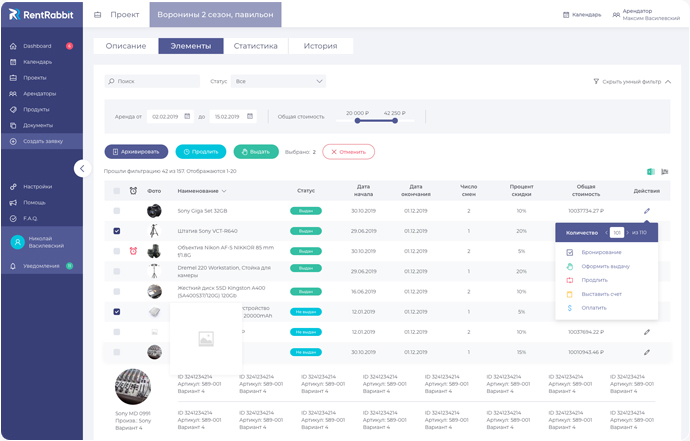Open column settings icon next to Excel export

(664, 171)
